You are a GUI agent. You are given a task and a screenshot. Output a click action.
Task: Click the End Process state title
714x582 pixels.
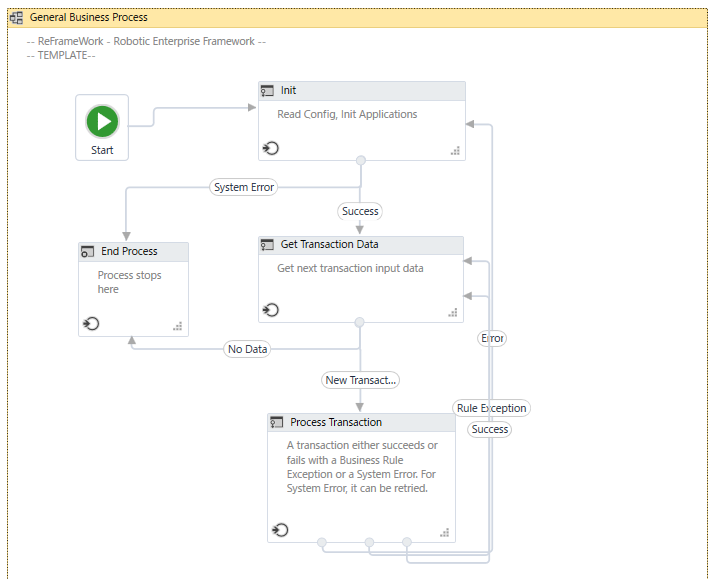[129, 251]
